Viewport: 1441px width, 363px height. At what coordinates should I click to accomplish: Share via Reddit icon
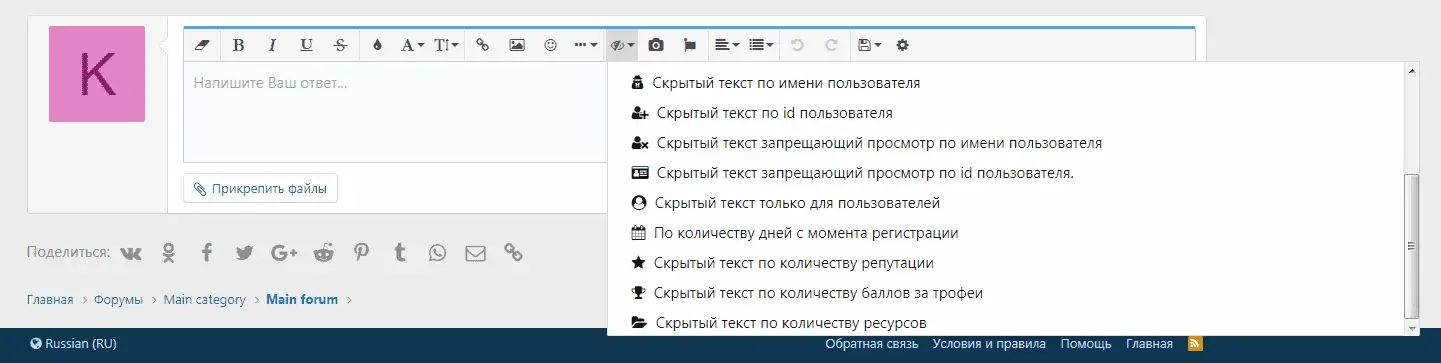(323, 253)
